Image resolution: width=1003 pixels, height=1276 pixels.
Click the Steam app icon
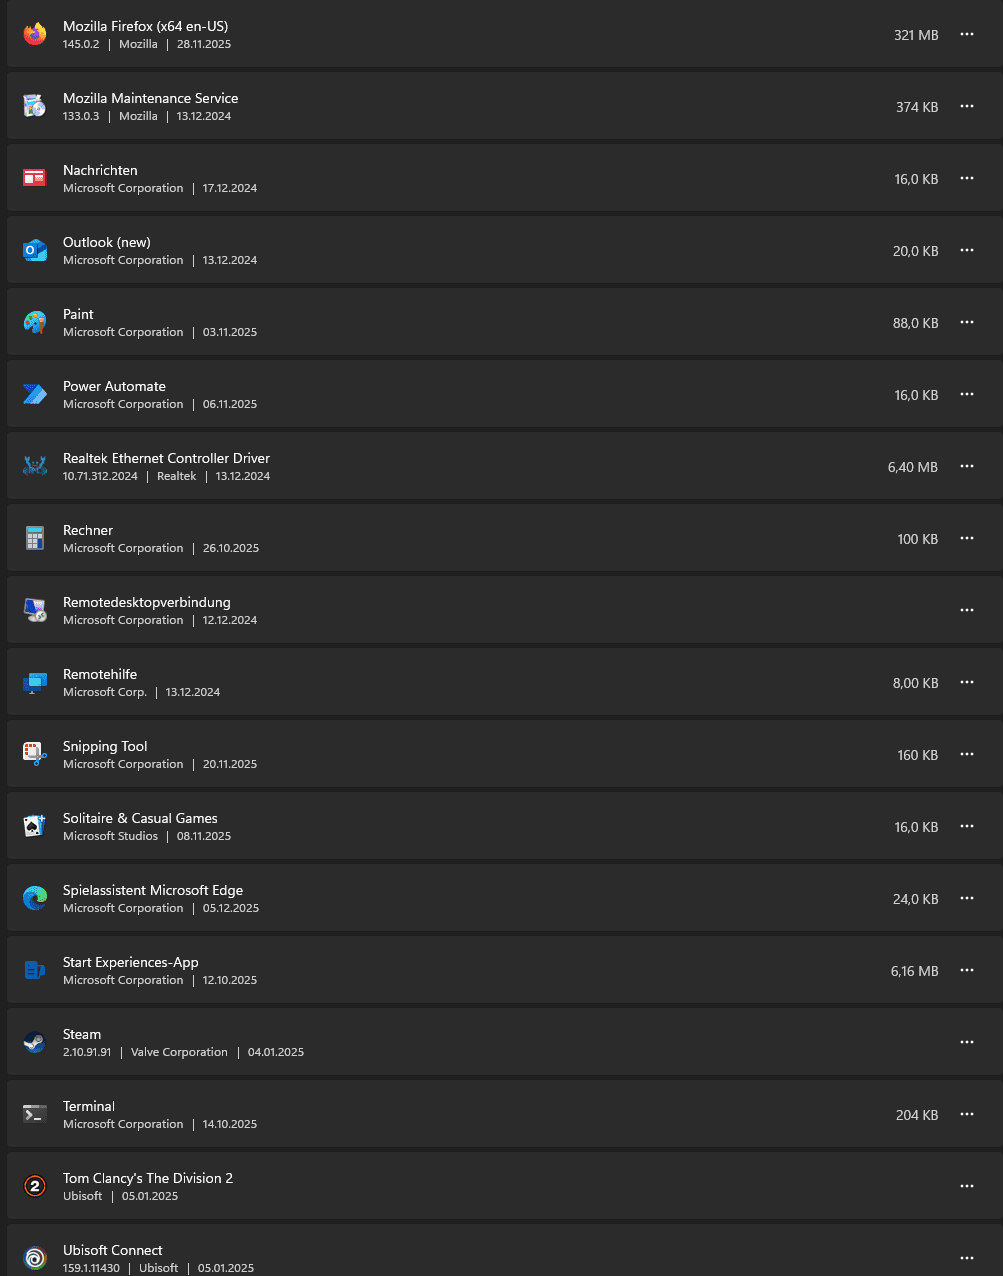(35, 1042)
